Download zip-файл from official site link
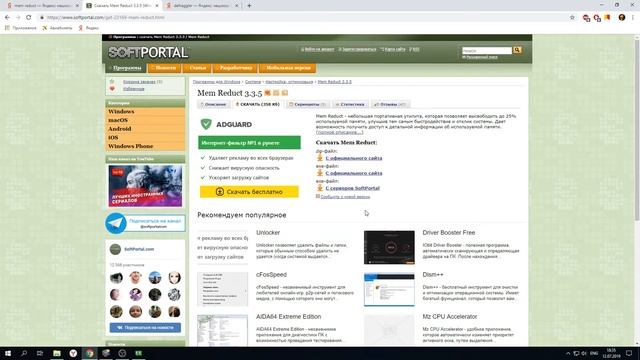The width and height of the screenshot is (640, 360). 353,158
